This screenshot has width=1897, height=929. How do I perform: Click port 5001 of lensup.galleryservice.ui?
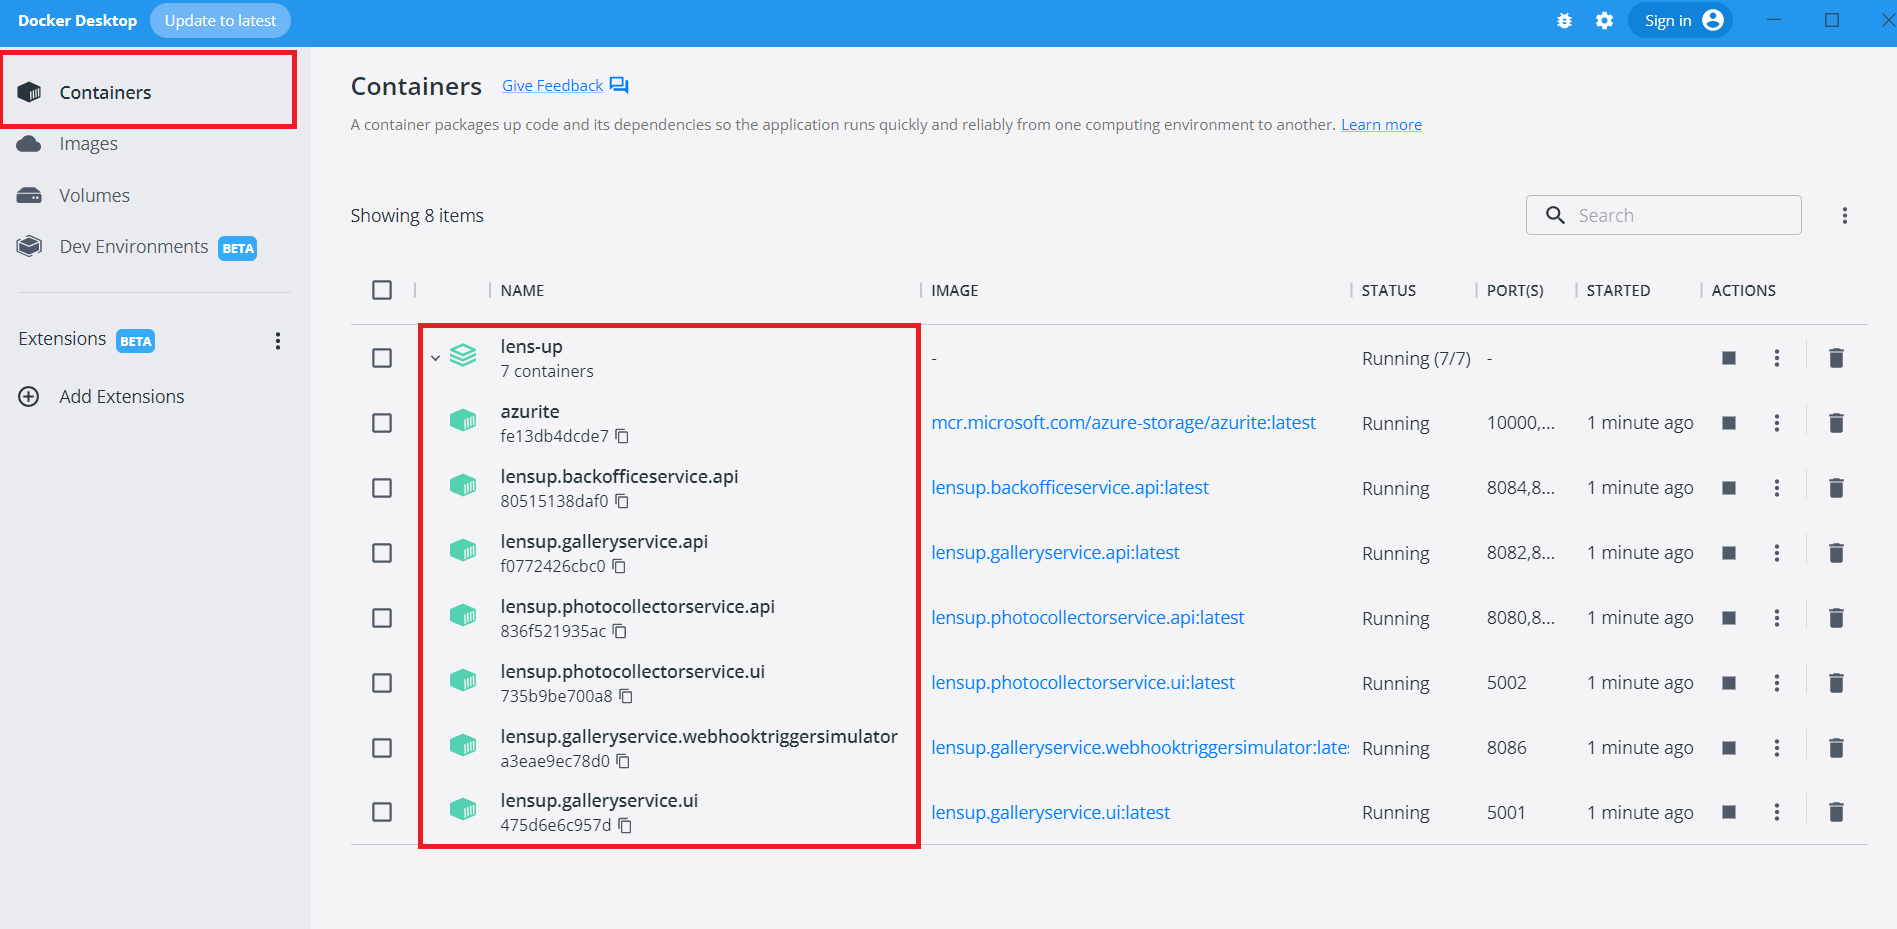(x=1506, y=813)
